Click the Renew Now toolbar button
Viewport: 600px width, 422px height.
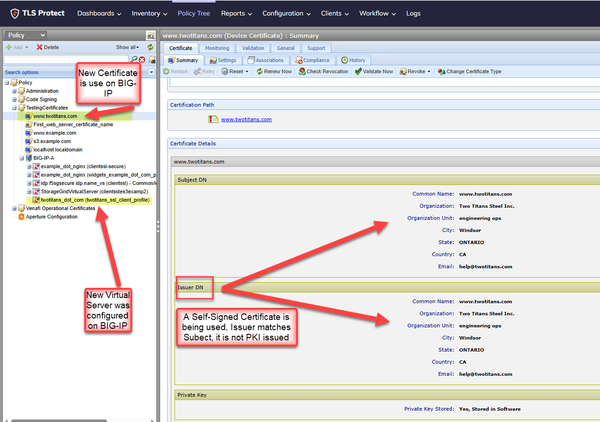tap(274, 71)
